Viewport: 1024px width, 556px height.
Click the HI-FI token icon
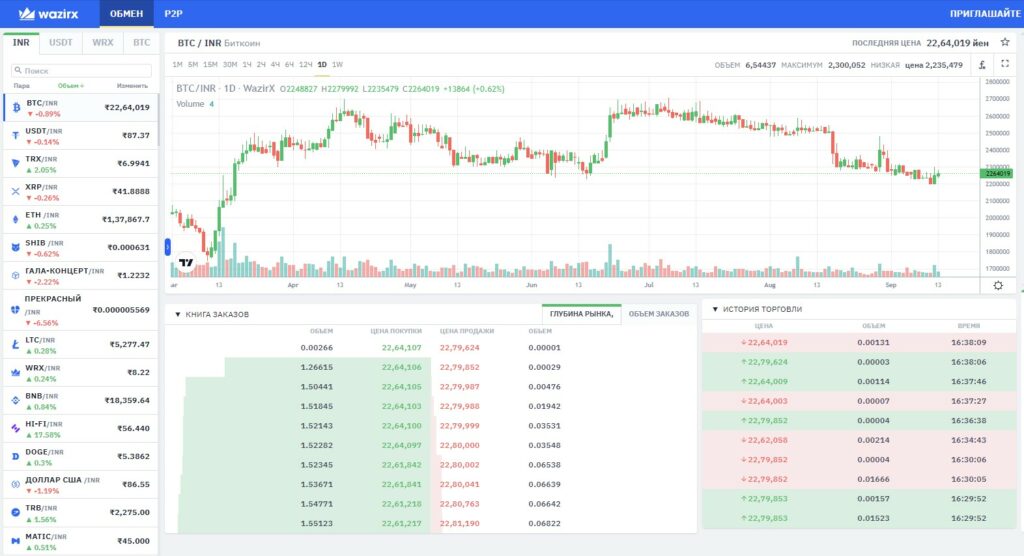click(16, 429)
